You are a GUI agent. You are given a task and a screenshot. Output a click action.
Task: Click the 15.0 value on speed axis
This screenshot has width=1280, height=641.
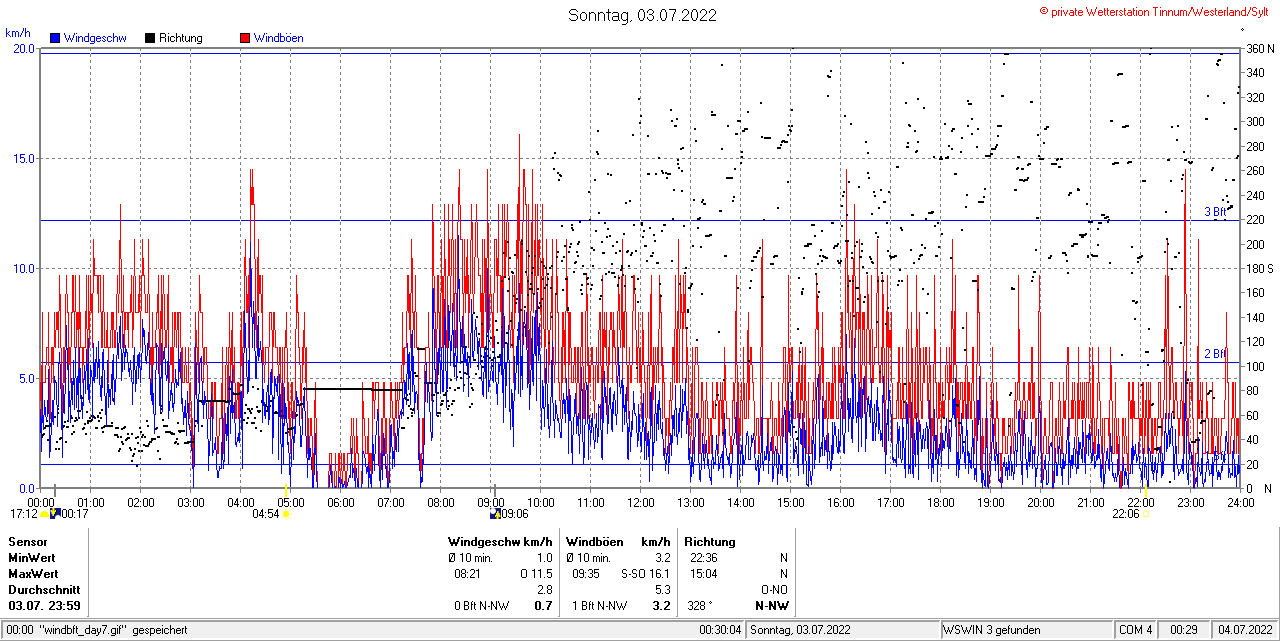(23, 158)
